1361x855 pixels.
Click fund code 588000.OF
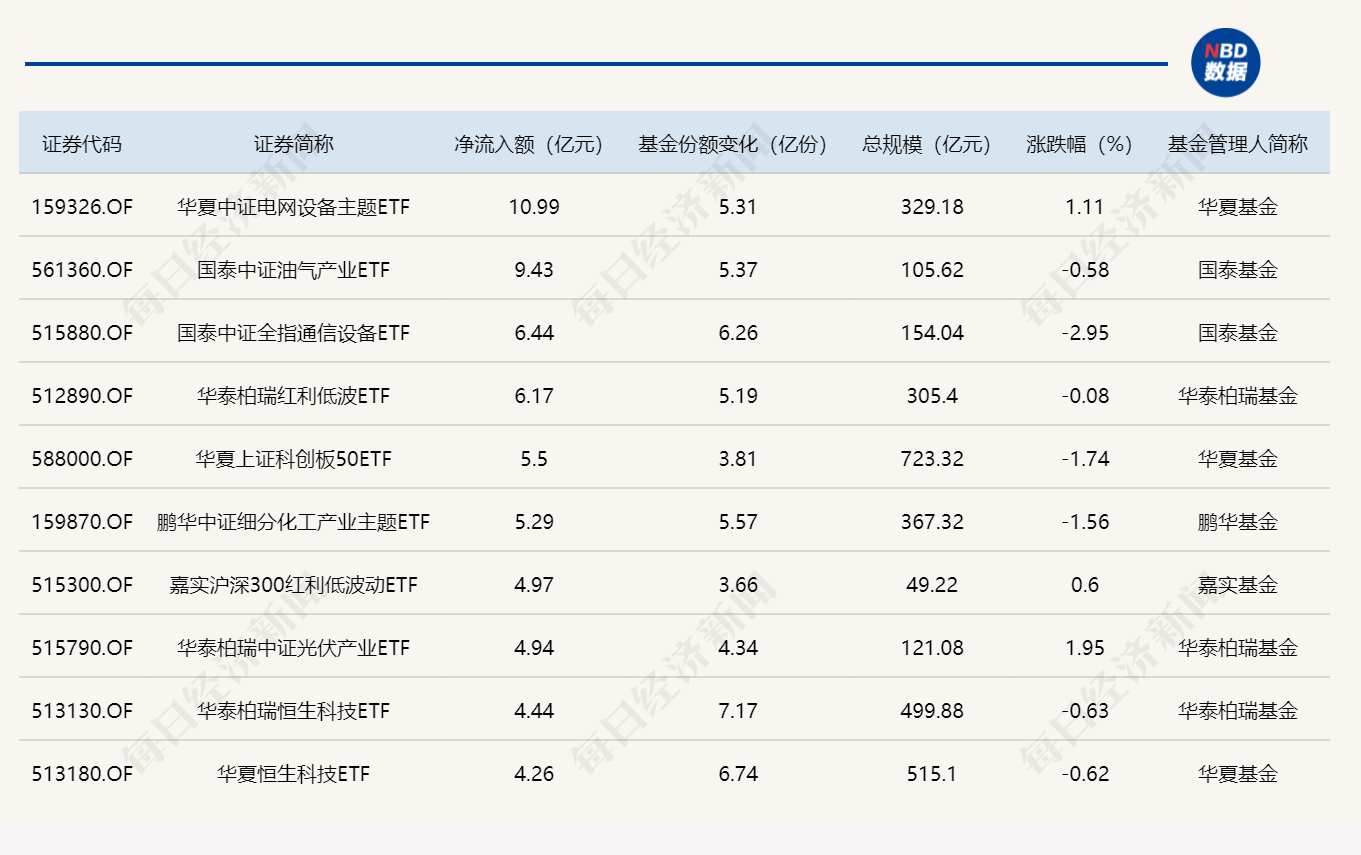[x=82, y=459]
